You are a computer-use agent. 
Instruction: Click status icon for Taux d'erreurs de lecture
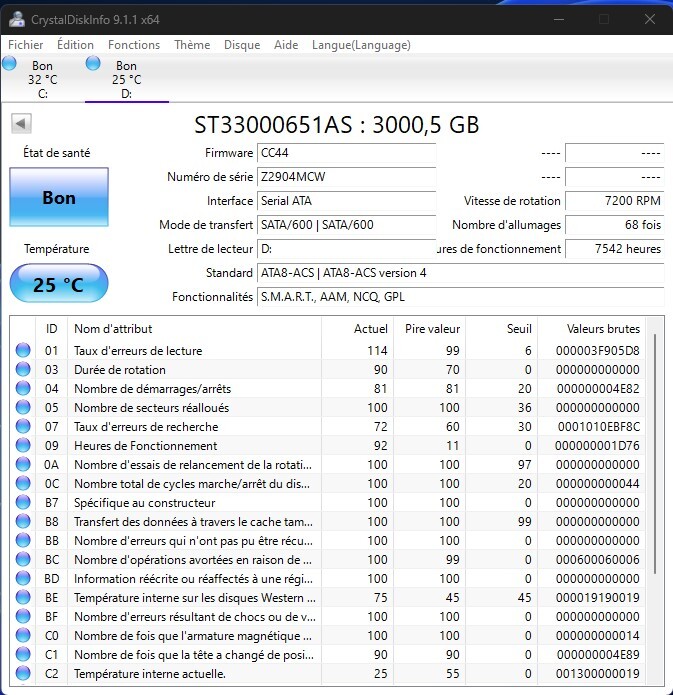22,351
